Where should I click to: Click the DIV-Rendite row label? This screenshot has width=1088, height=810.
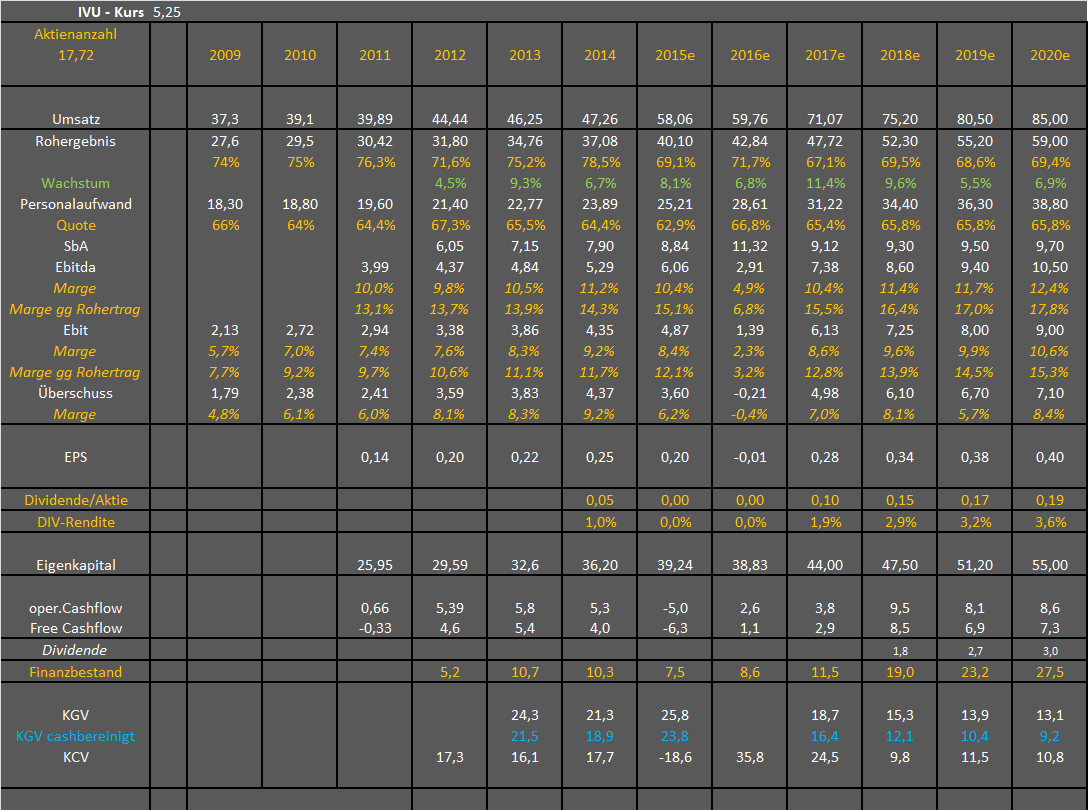[76, 522]
